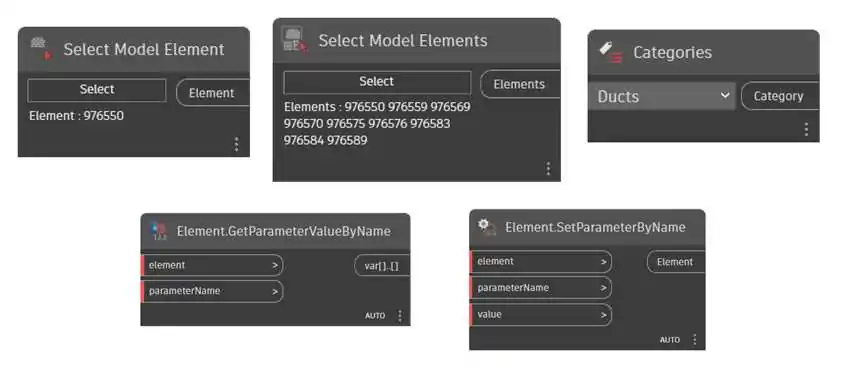Viewport: 841px width, 371px height.
Task: Click parameterName input port of GetParameterValueByName
Action: (212, 292)
